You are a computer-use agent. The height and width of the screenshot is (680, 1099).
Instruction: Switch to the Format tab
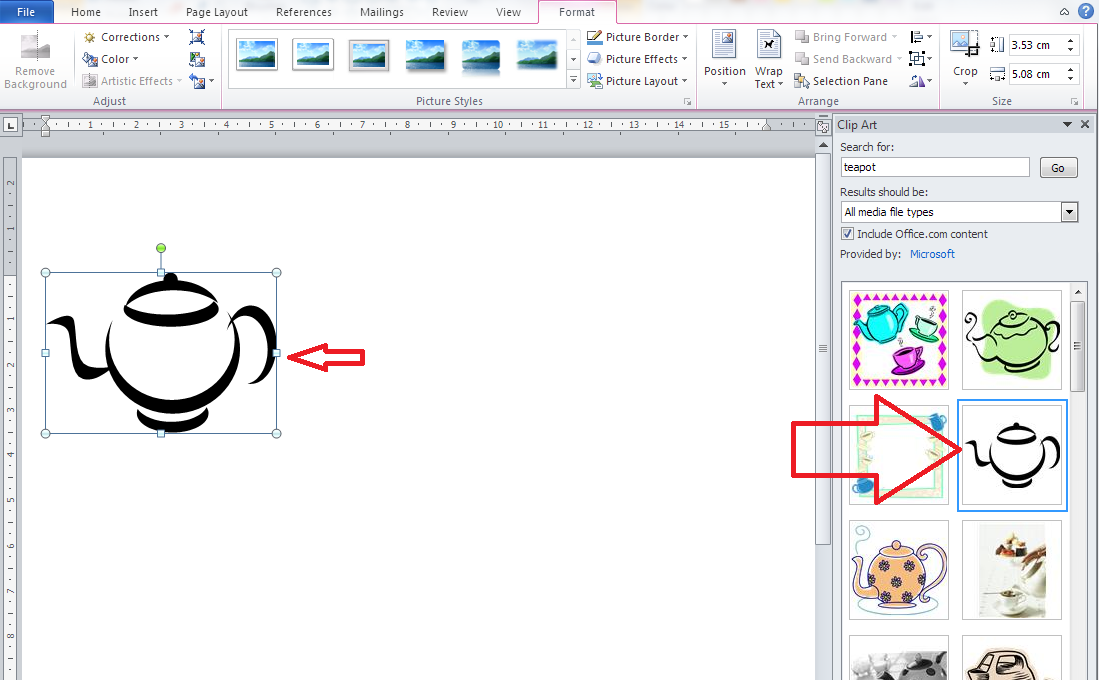577,13
